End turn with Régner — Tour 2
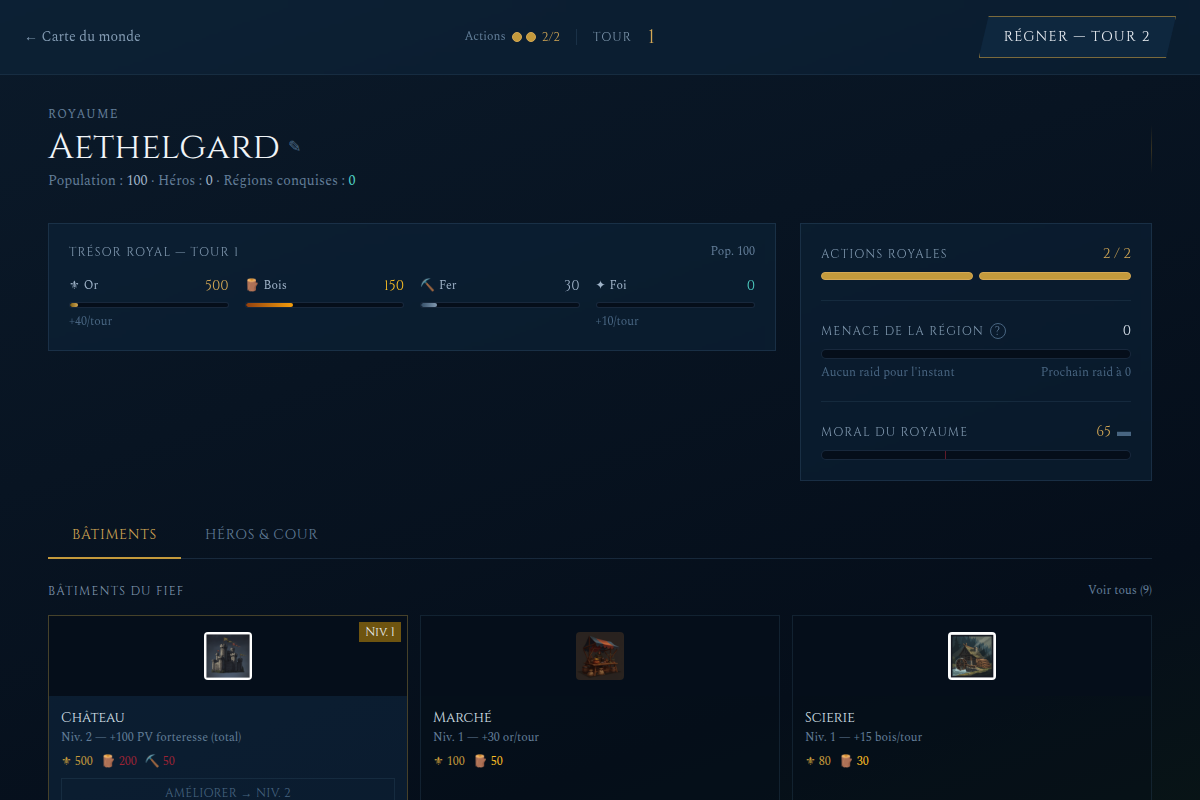Screen dimensions: 1200x800 (x=1077, y=37)
